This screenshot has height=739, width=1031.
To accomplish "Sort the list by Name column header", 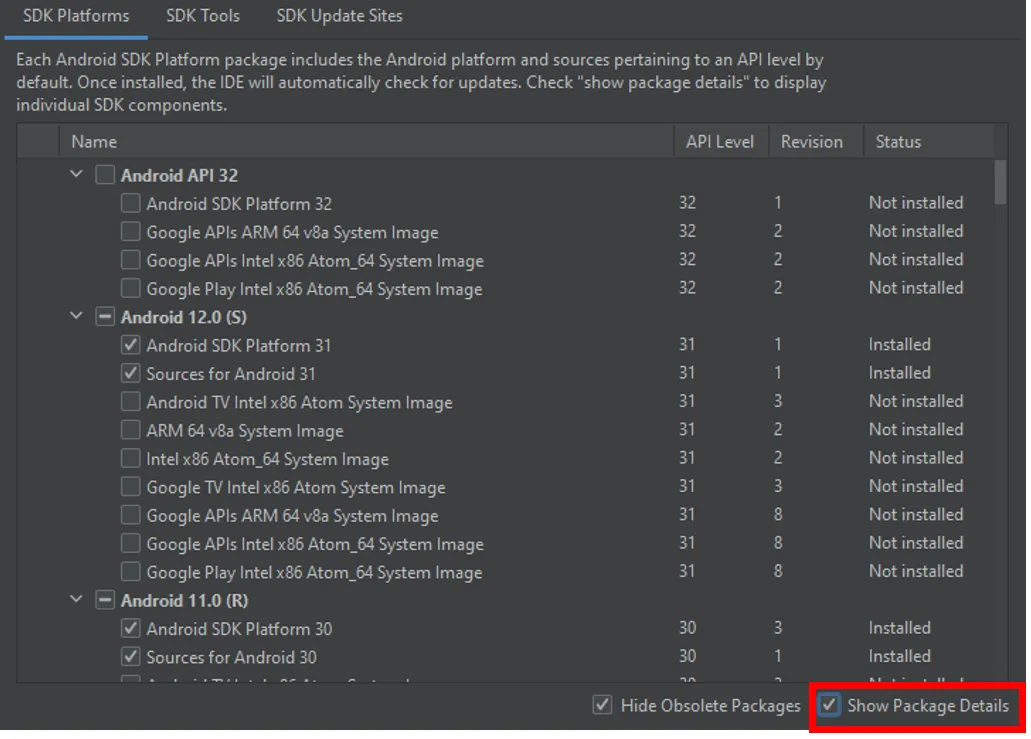I will click(x=94, y=142).
